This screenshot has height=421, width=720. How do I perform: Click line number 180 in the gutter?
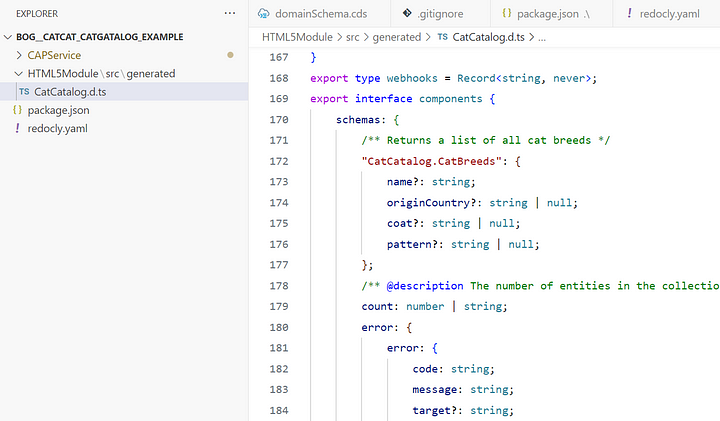tap(279, 327)
